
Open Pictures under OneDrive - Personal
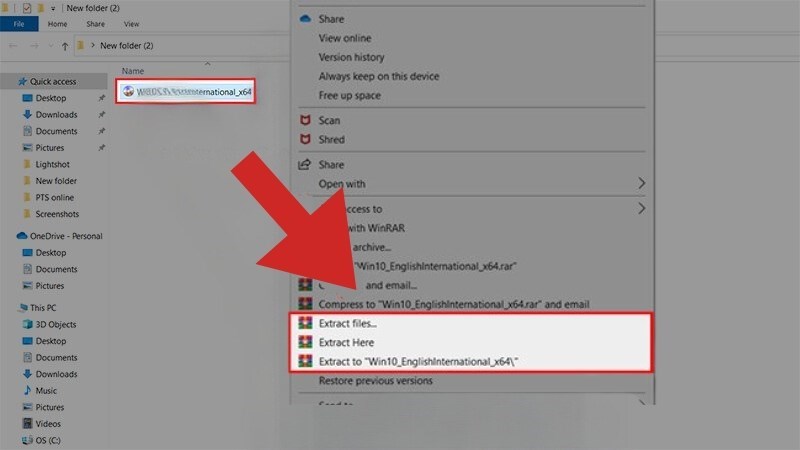pyautogui.click(x=49, y=286)
